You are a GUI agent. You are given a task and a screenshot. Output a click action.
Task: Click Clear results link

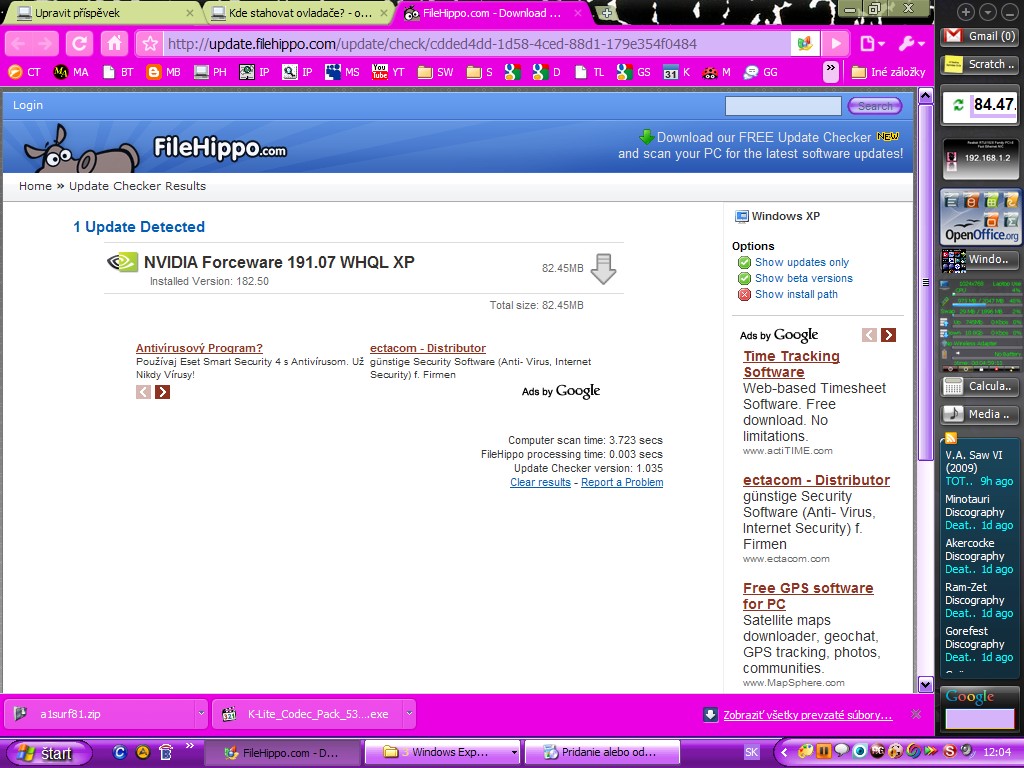coord(540,482)
